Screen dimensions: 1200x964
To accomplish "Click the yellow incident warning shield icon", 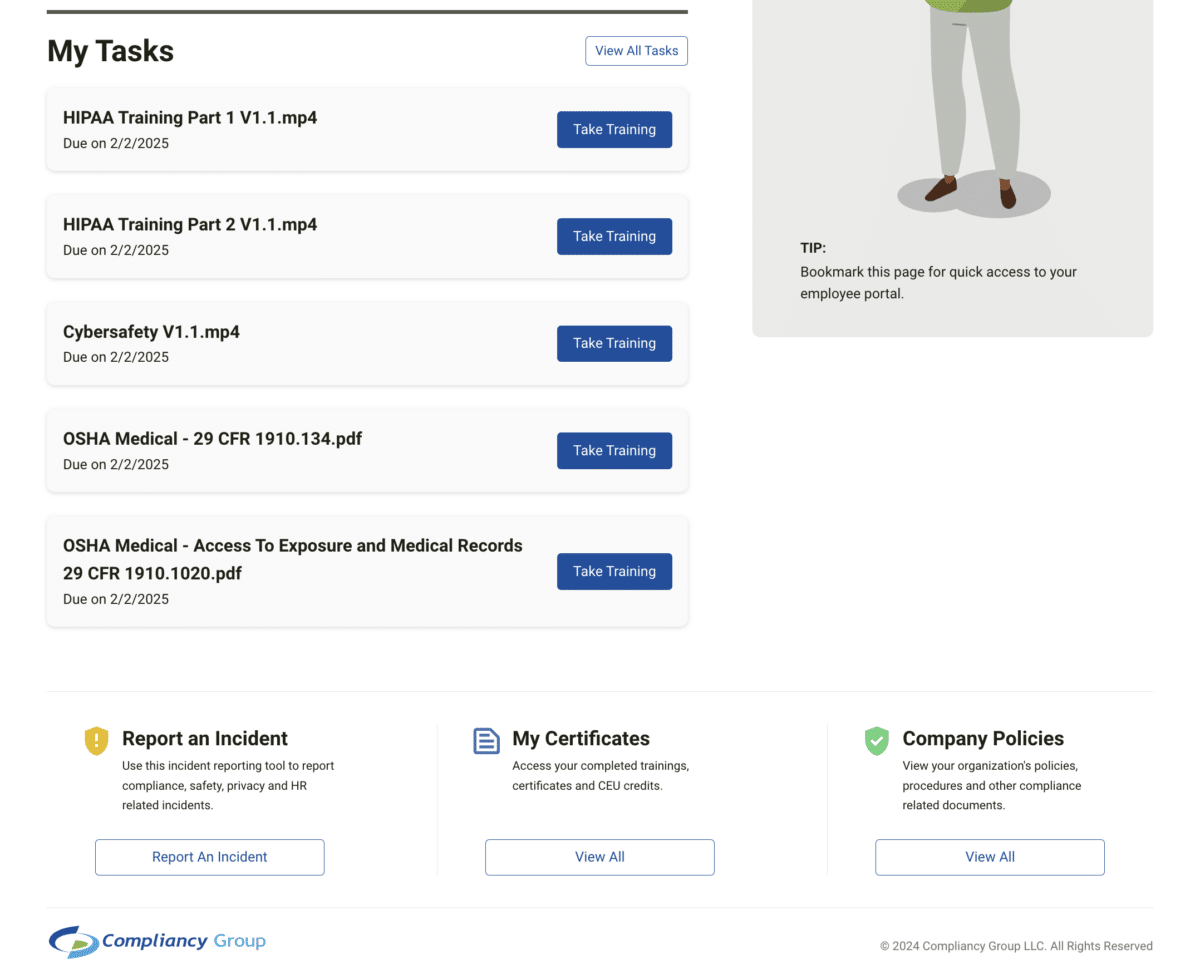I will tap(96, 741).
